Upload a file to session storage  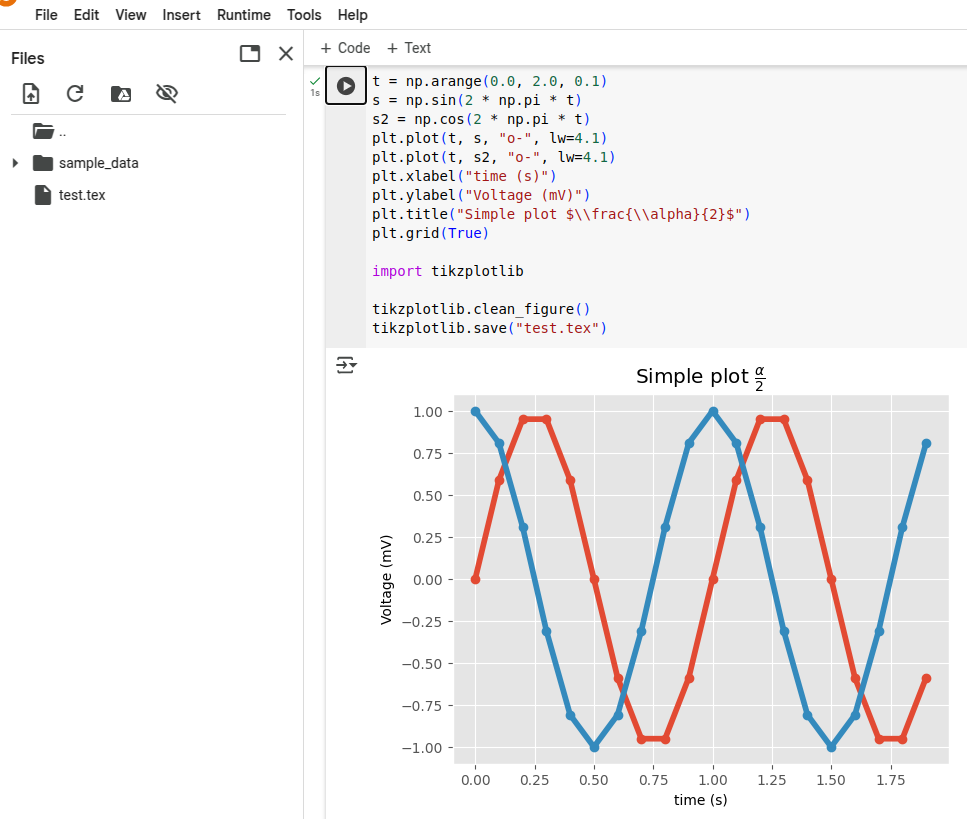31,94
